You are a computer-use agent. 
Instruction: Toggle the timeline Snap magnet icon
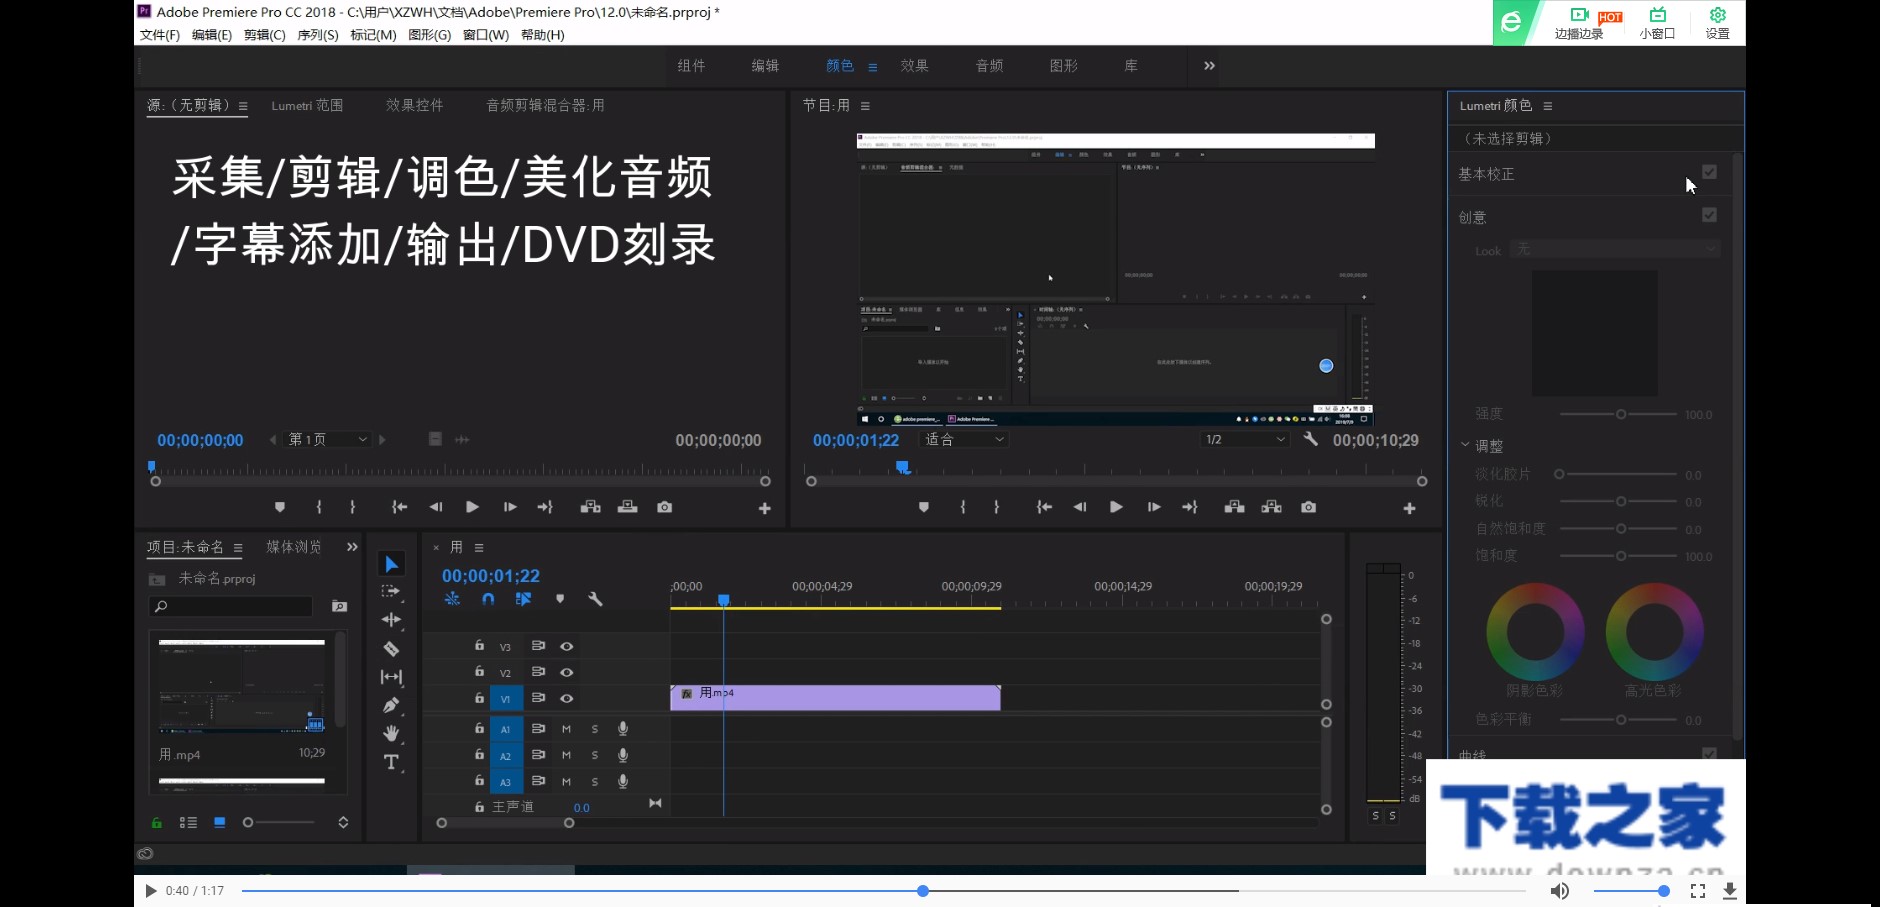click(x=488, y=599)
